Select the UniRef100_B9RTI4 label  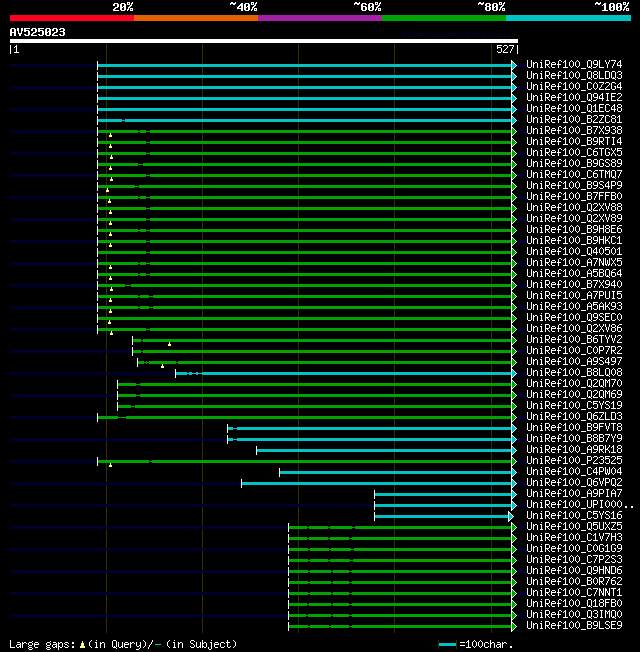(574, 141)
